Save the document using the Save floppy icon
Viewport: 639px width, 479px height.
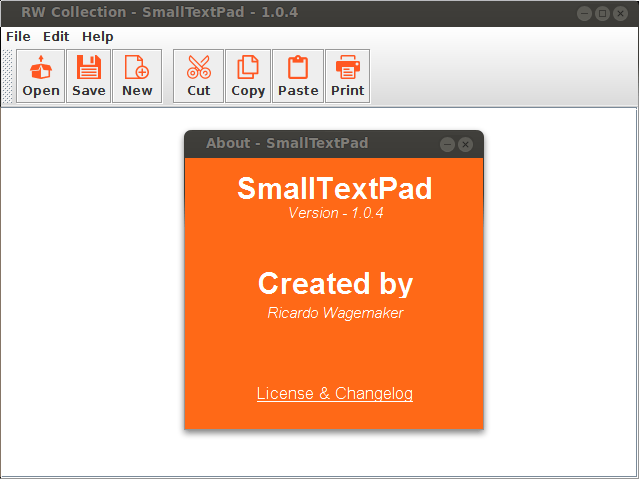(x=88, y=76)
